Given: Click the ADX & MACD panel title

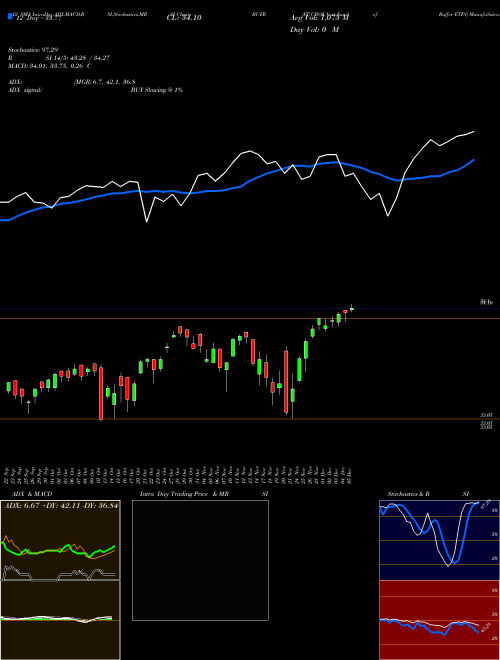Looking at the screenshot, I should 32,494.
